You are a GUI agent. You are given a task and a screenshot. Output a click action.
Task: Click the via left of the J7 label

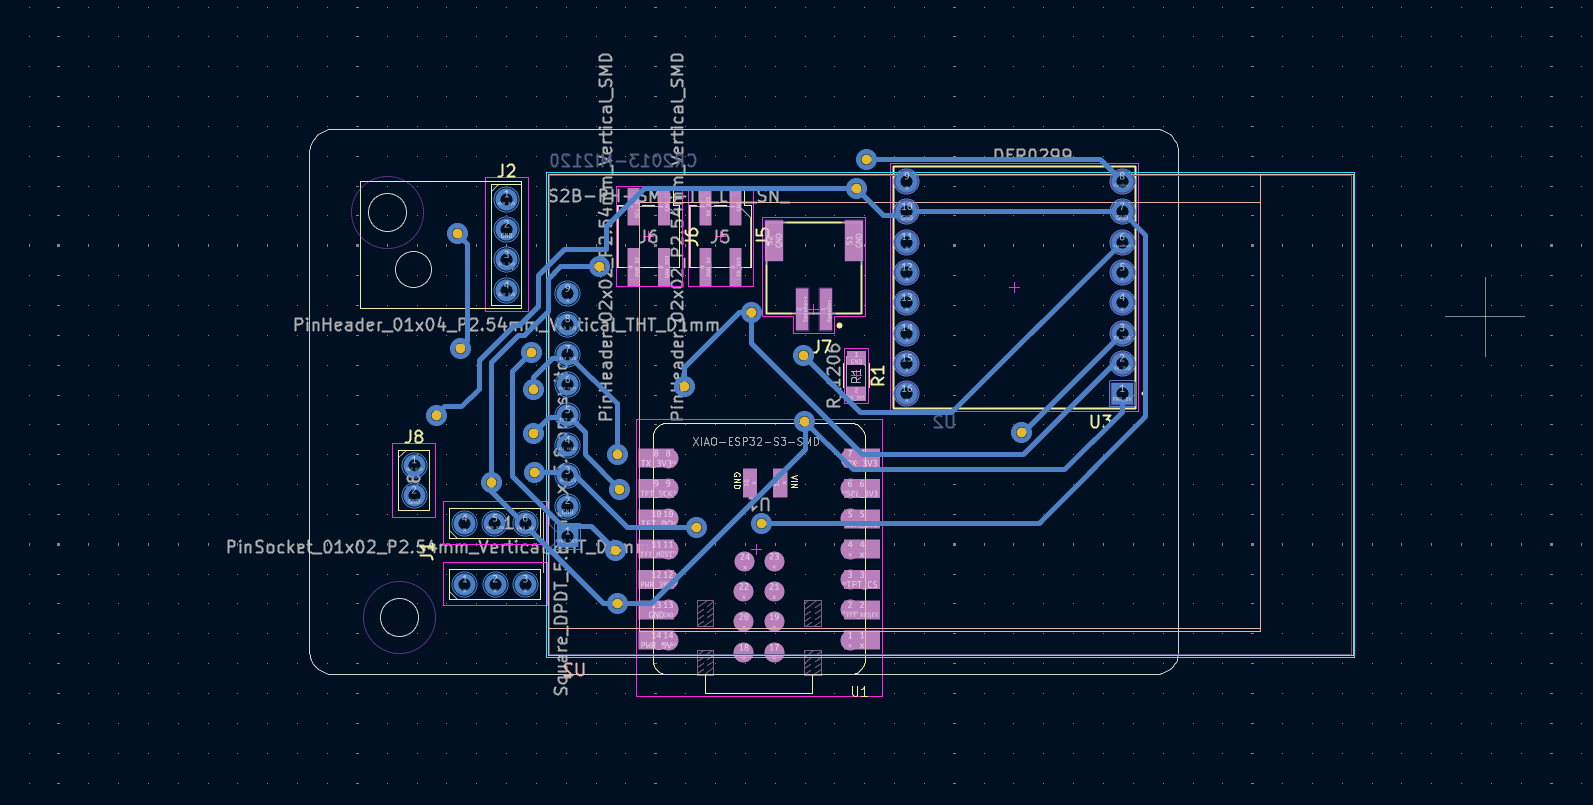point(802,355)
